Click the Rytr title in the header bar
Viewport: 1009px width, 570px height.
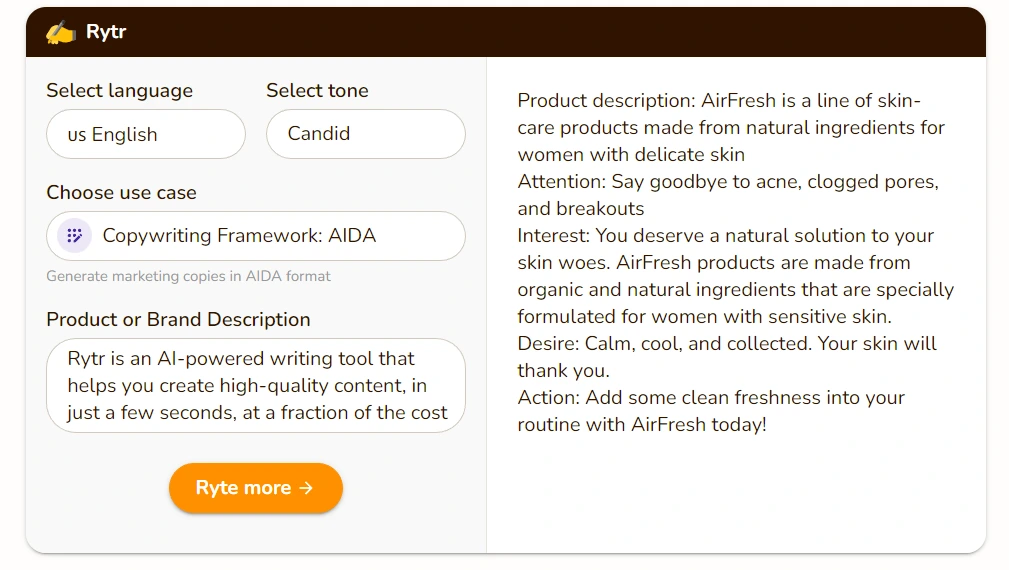tap(106, 32)
